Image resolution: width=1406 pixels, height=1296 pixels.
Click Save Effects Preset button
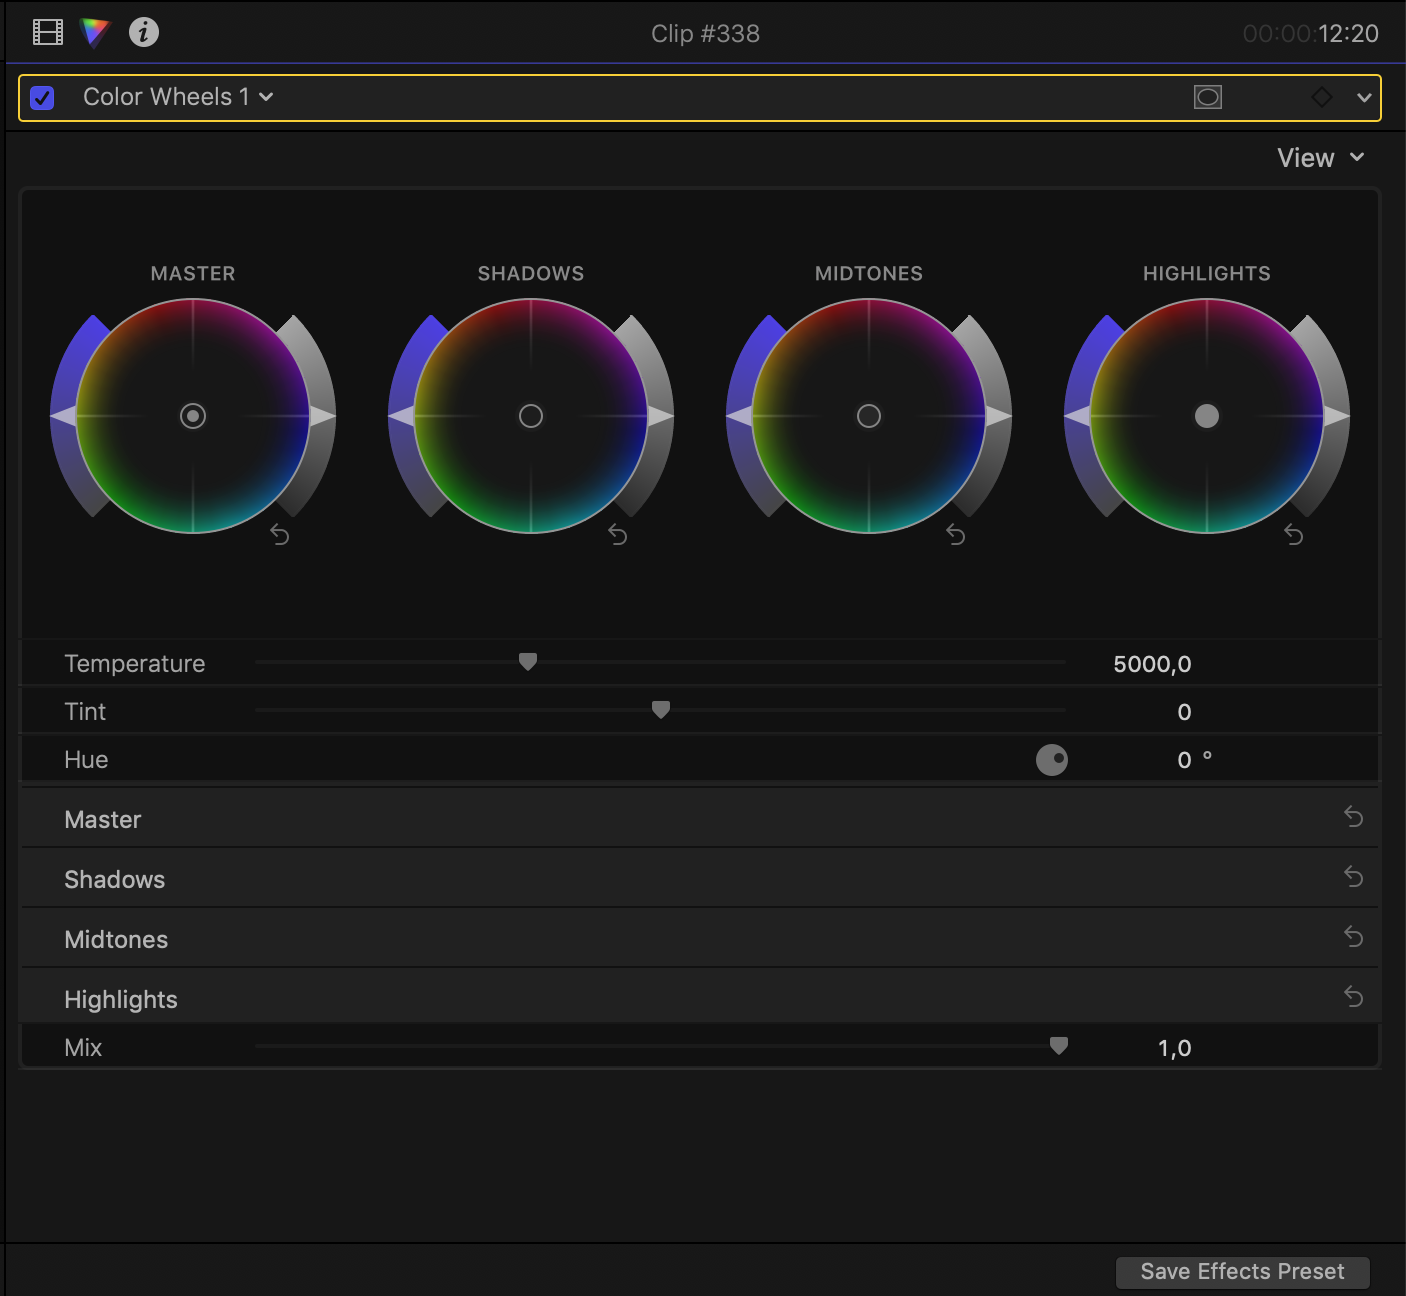(1242, 1272)
